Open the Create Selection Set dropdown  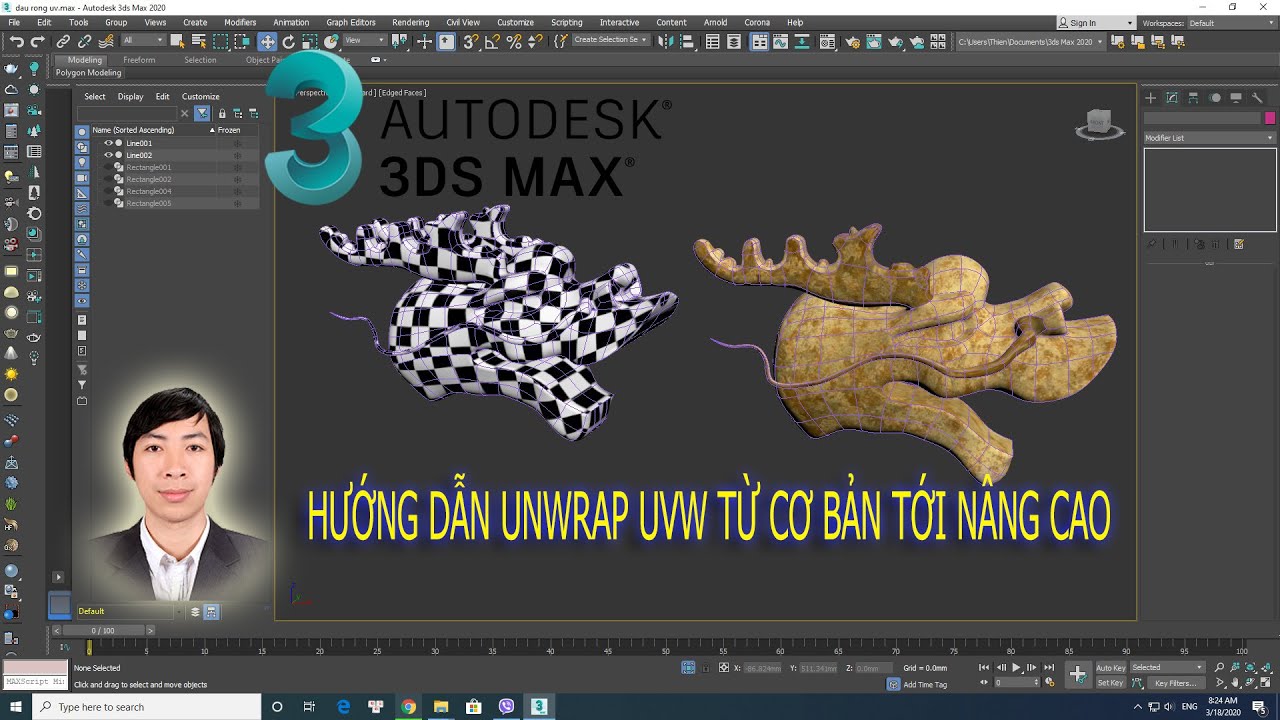coord(610,40)
